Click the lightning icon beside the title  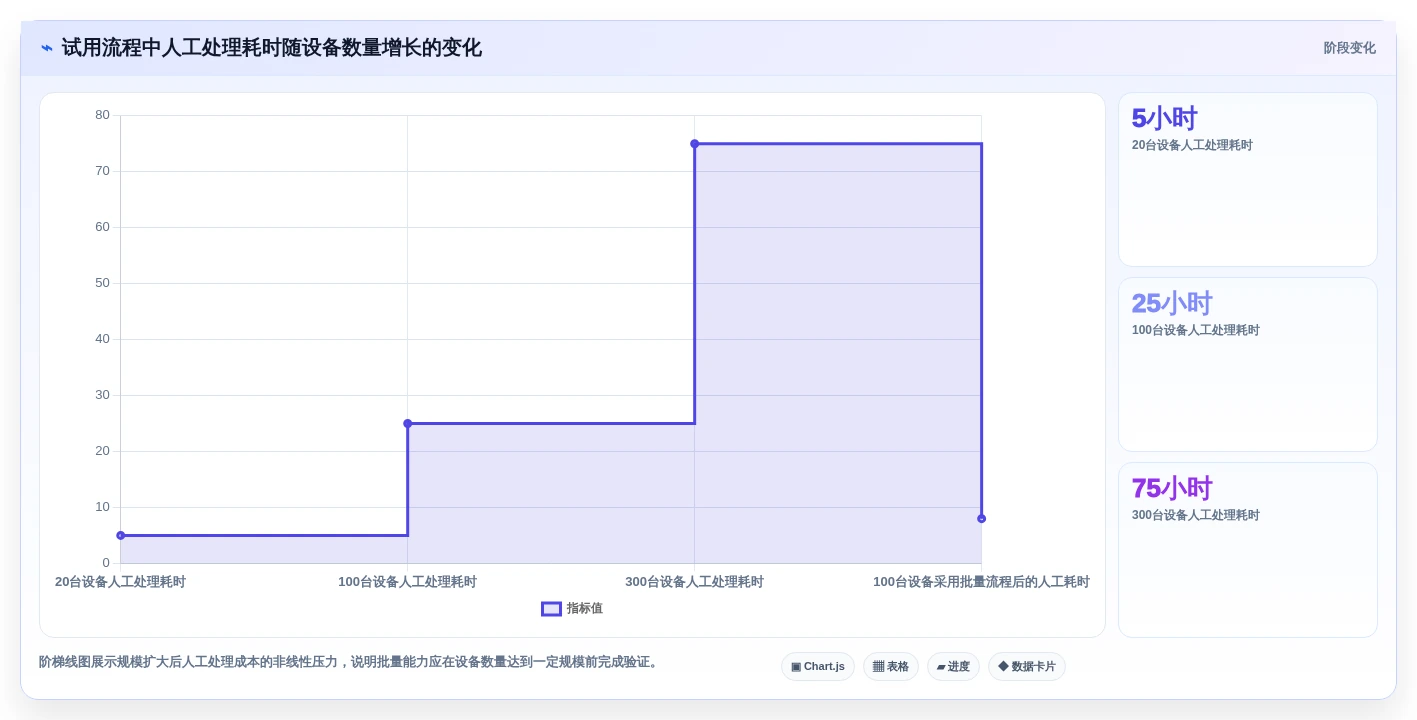click(47, 48)
